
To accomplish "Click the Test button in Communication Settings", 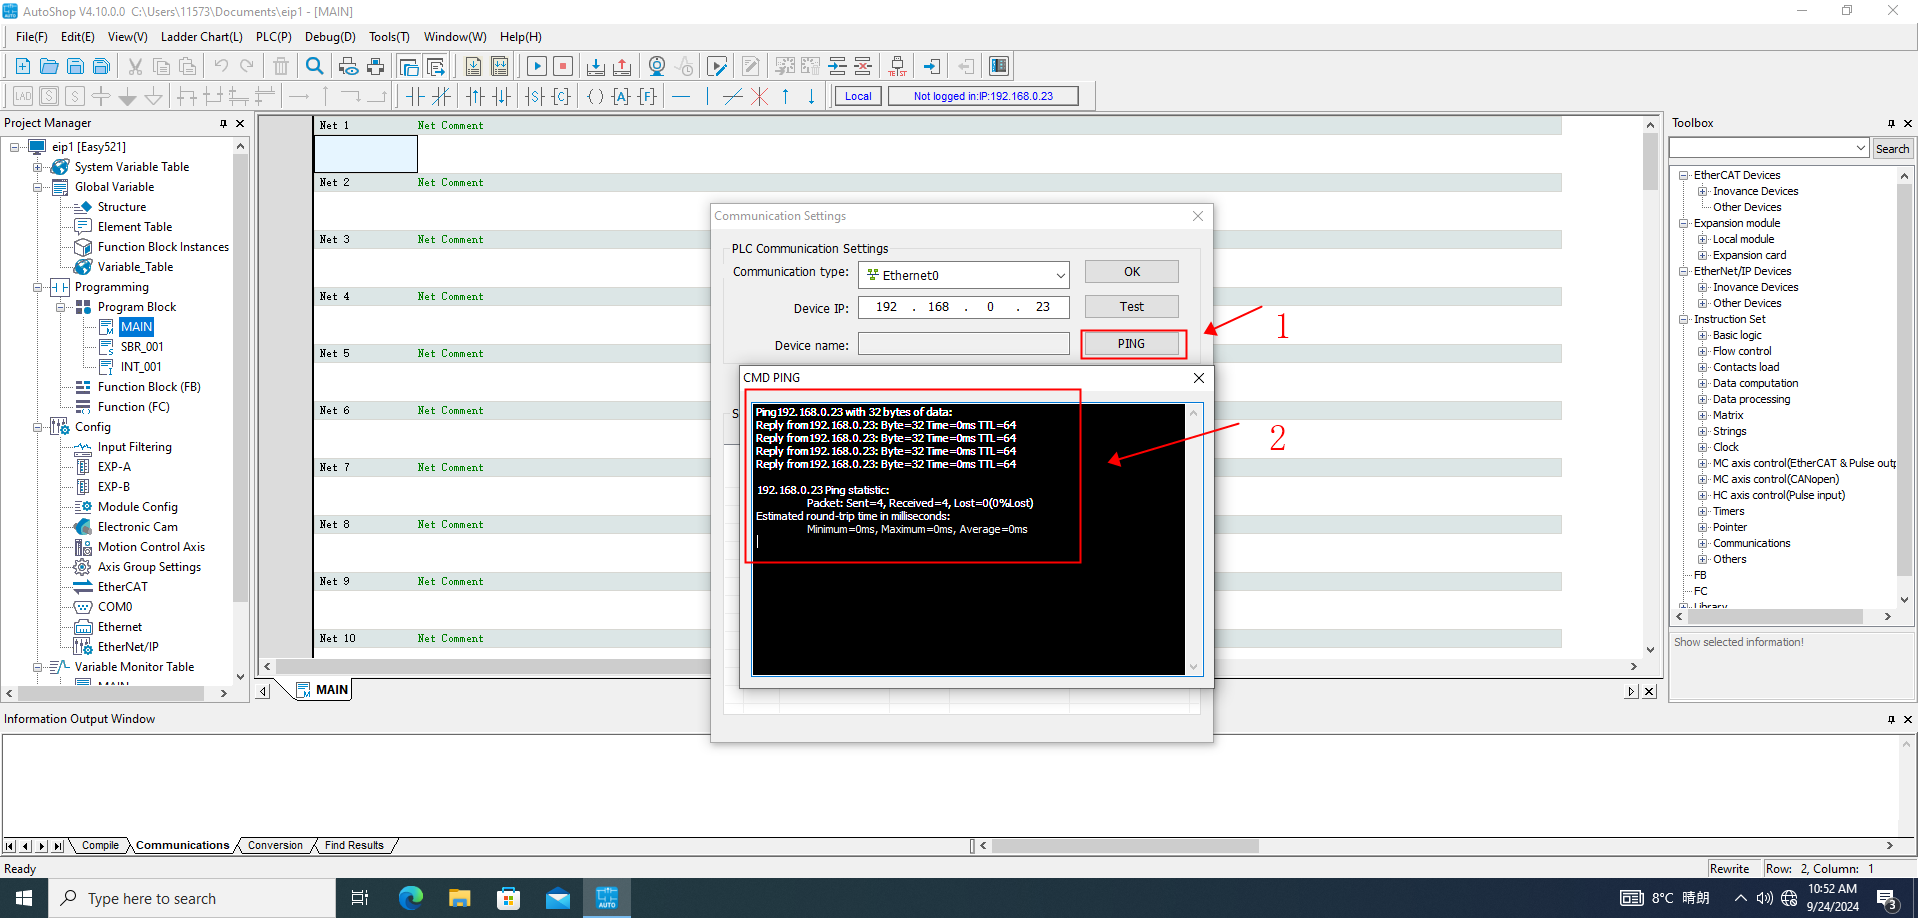I will click(x=1131, y=307).
